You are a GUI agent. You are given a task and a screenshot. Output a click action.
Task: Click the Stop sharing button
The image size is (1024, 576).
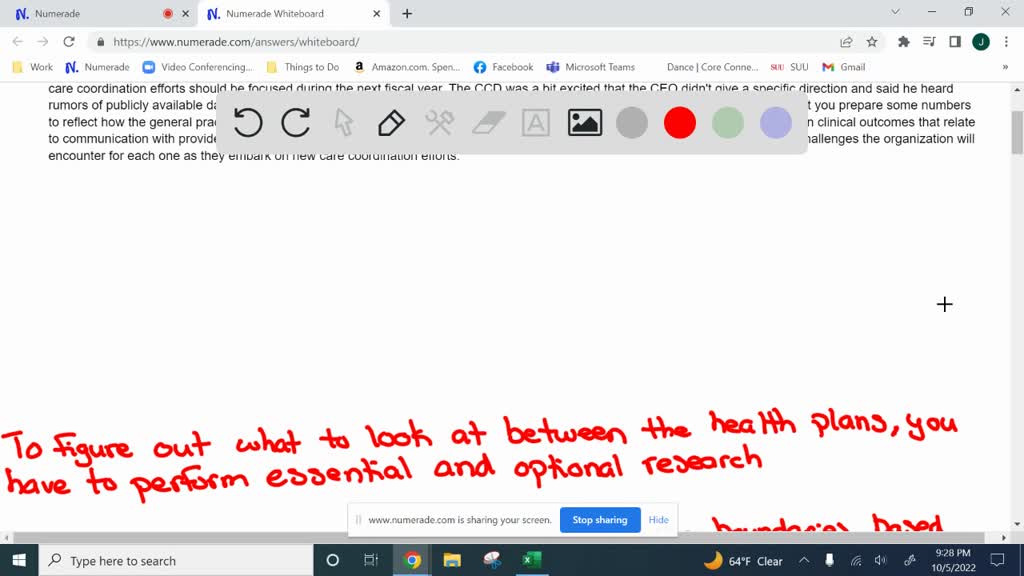coord(600,520)
